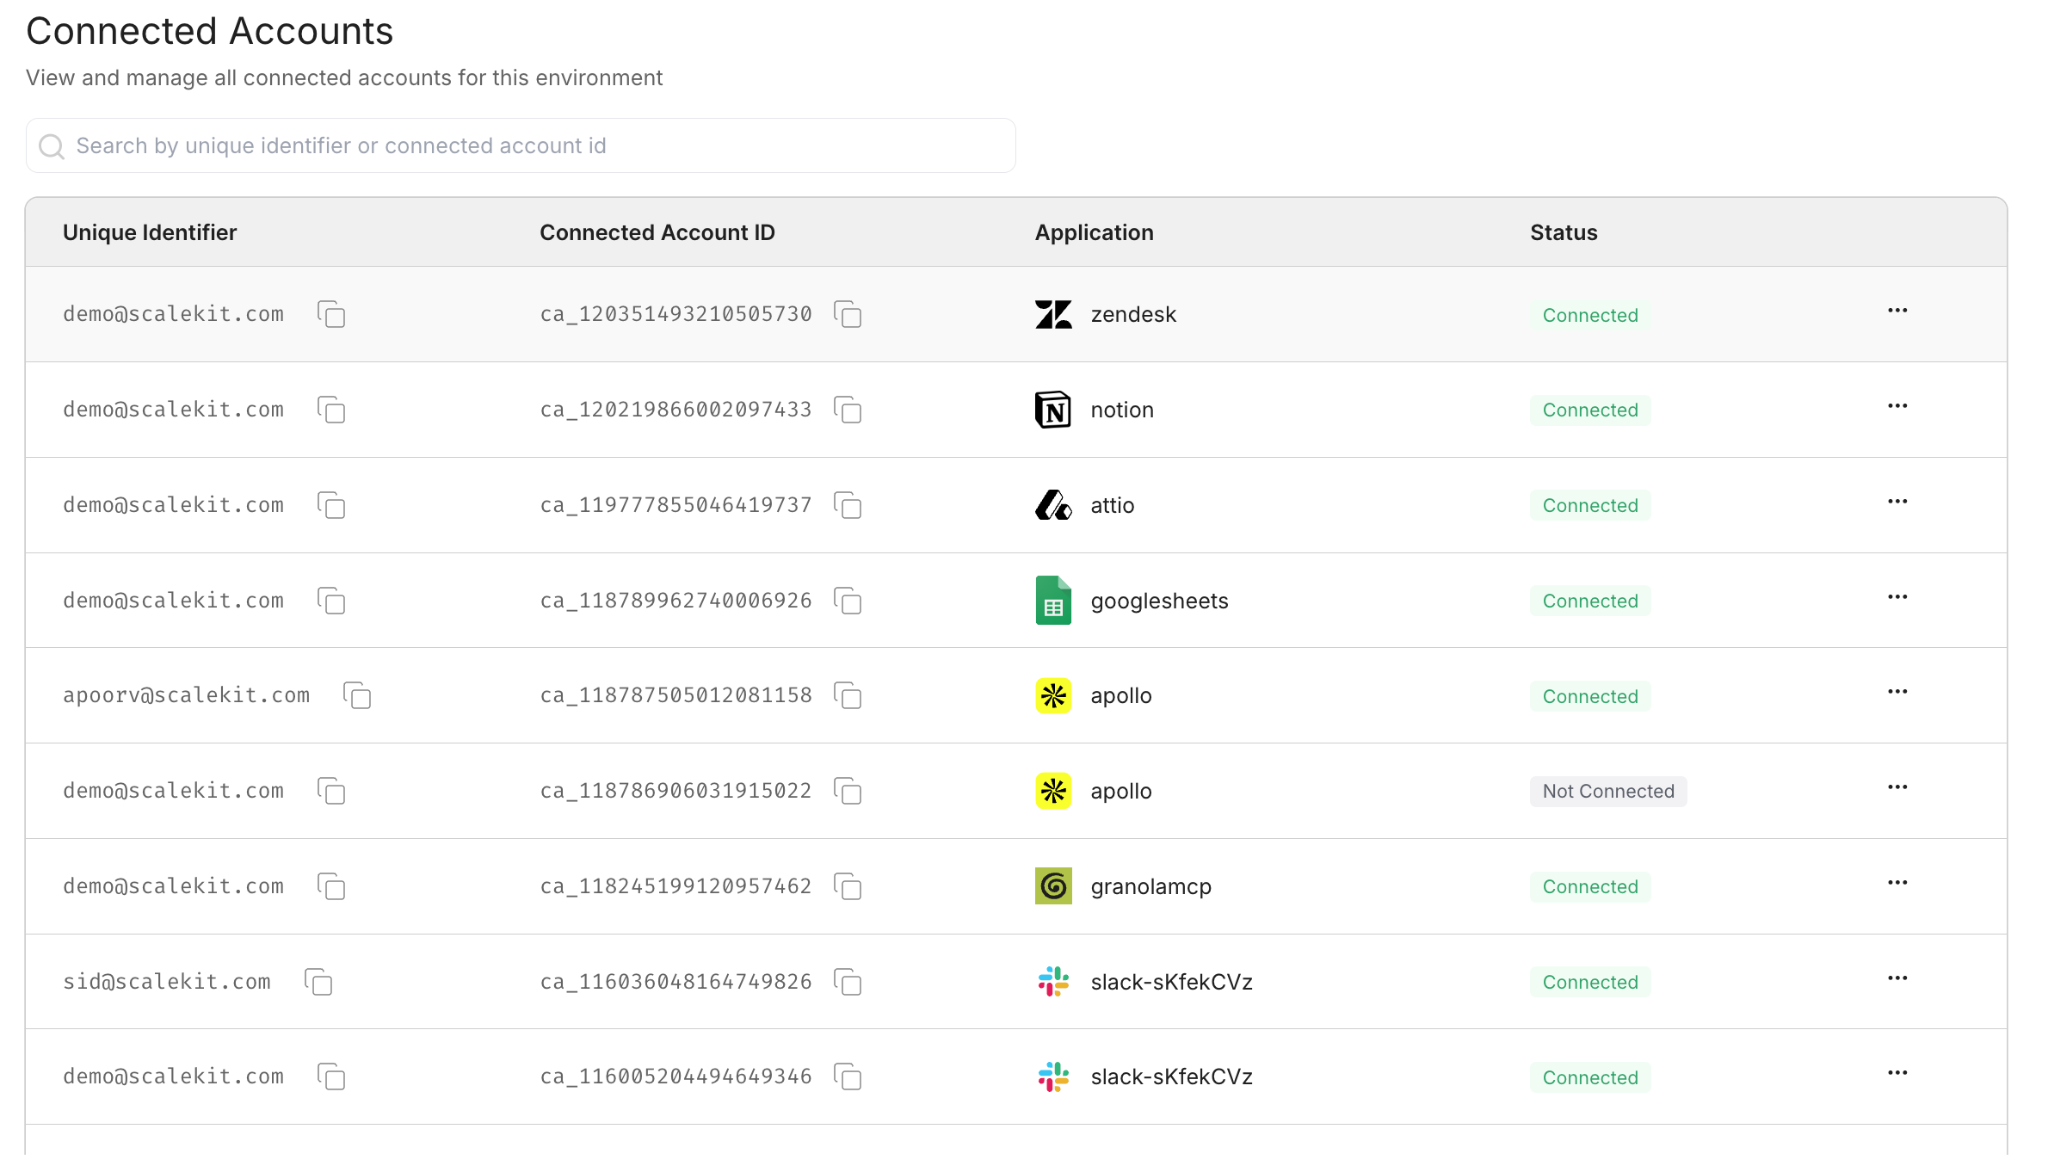The image size is (2048, 1155).
Task: Copy the notion connected account ID
Action: (x=848, y=410)
